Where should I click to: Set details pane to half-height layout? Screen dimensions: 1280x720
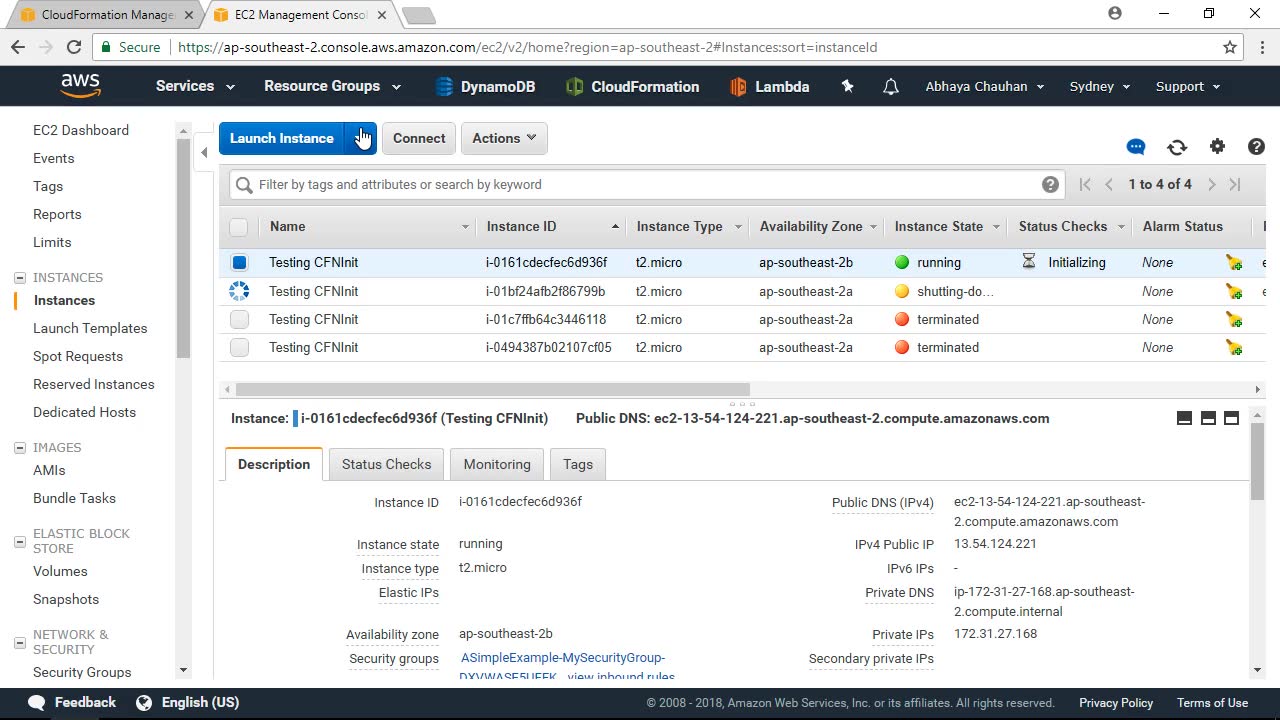click(1208, 418)
